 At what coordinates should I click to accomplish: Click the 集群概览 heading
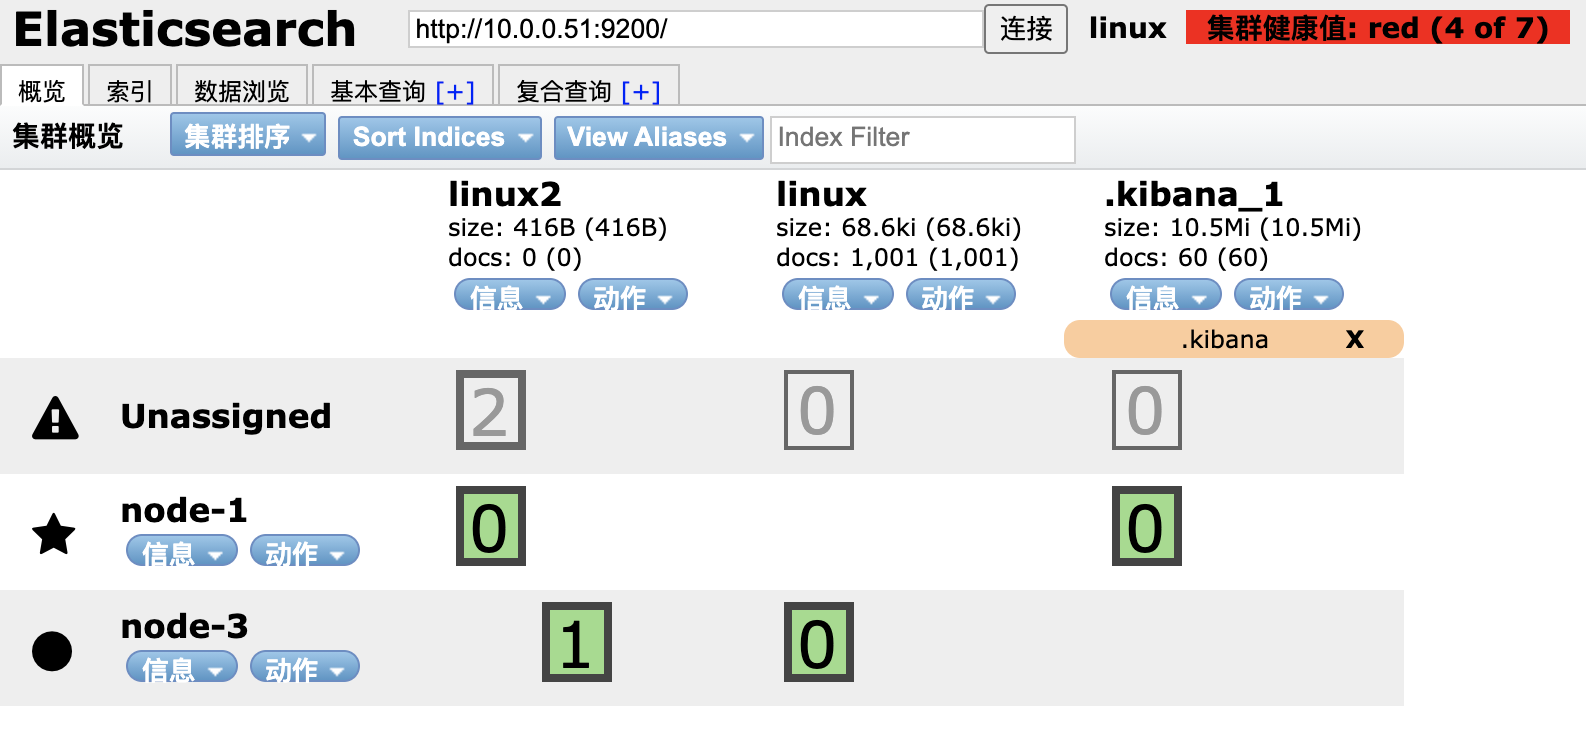coord(68,136)
